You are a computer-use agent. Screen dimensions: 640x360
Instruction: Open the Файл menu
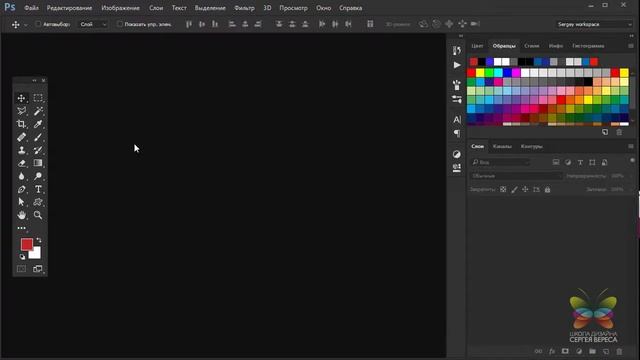(31, 8)
